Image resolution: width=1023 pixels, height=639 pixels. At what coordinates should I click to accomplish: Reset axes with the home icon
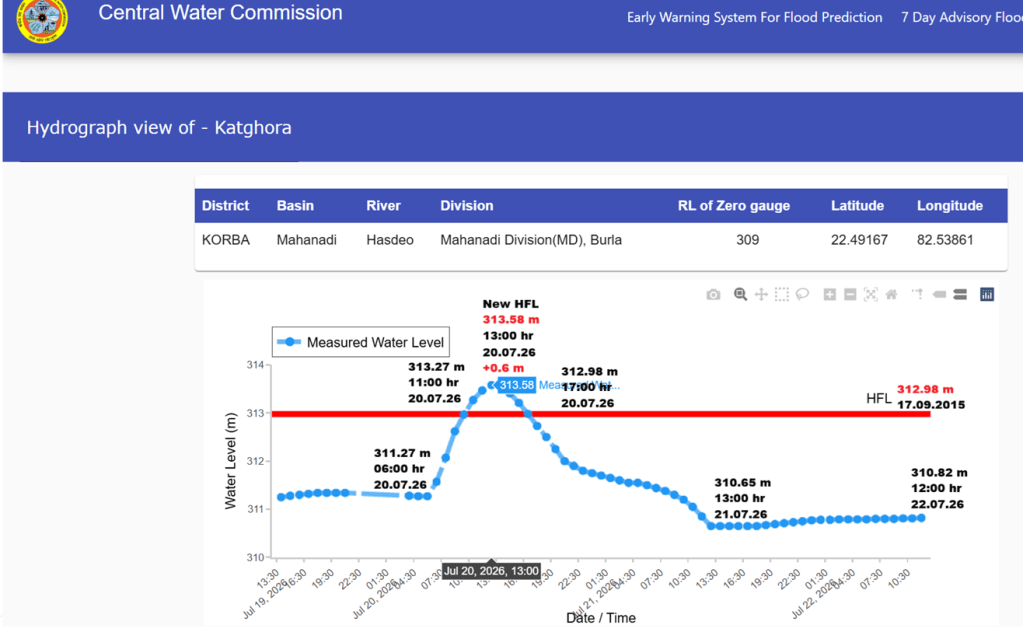891,295
